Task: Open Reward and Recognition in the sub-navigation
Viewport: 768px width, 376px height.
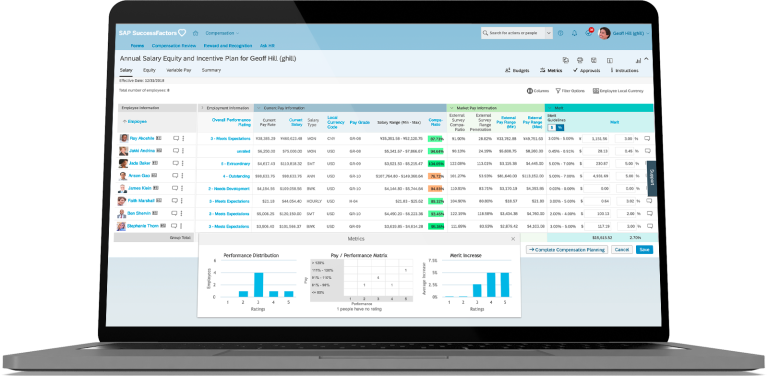Action: (228, 46)
